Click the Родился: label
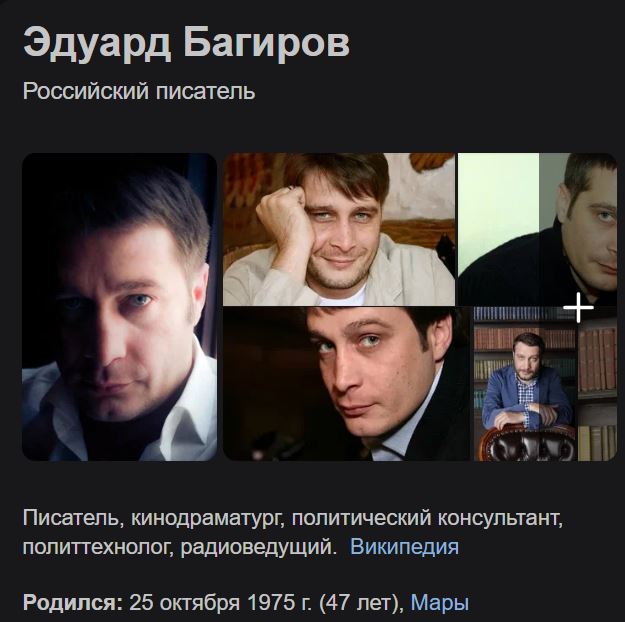Image resolution: width=625 pixels, height=622 pixels. (73, 602)
